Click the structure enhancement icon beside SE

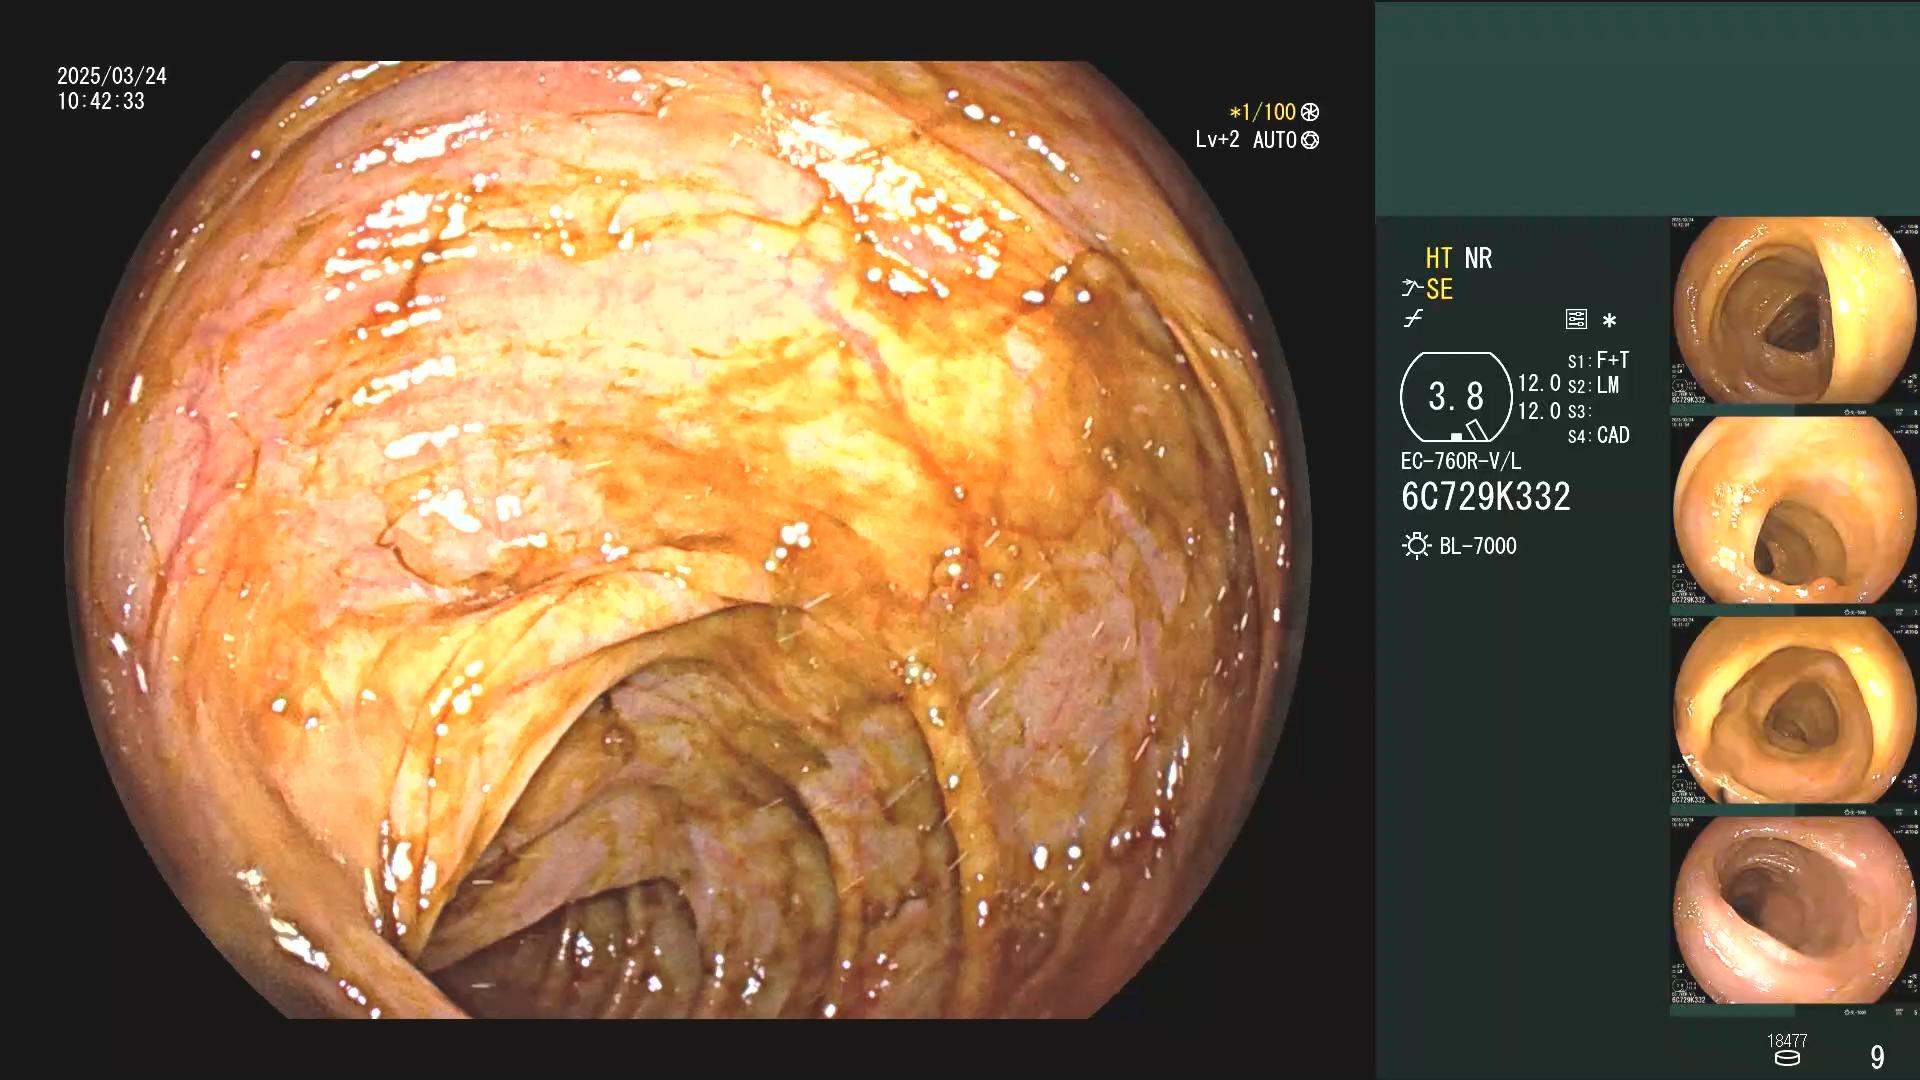tap(1411, 289)
